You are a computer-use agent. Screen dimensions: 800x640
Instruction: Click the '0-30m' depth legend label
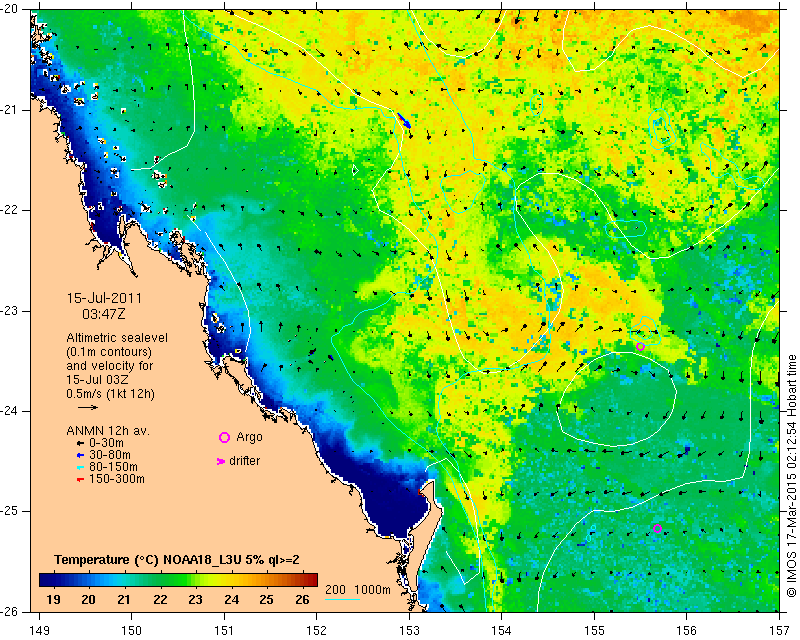click(x=106, y=443)
